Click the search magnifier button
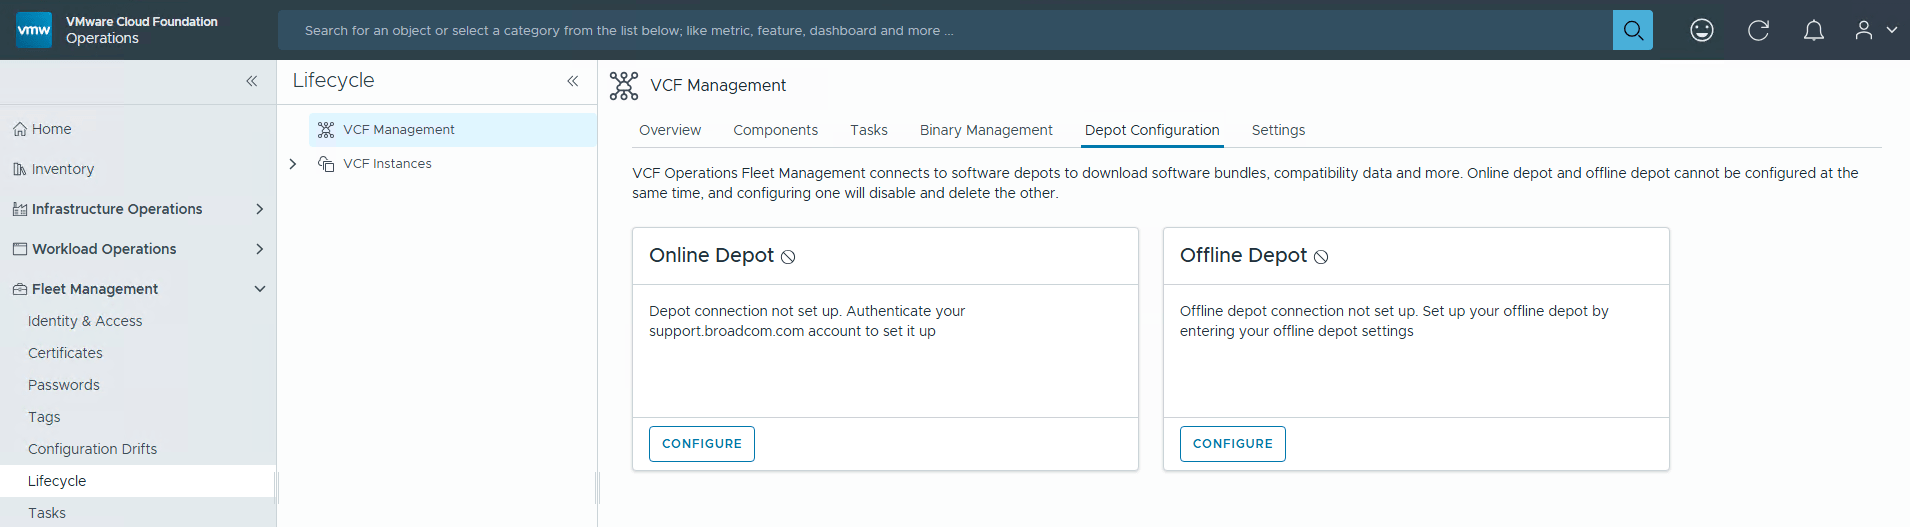The width and height of the screenshot is (1910, 527). [x=1632, y=30]
